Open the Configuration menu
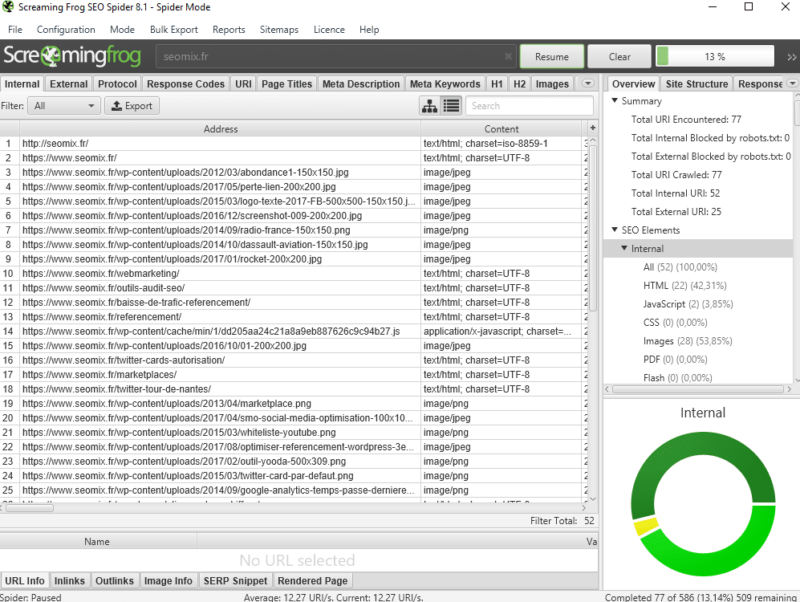800x602 pixels. (66, 30)
